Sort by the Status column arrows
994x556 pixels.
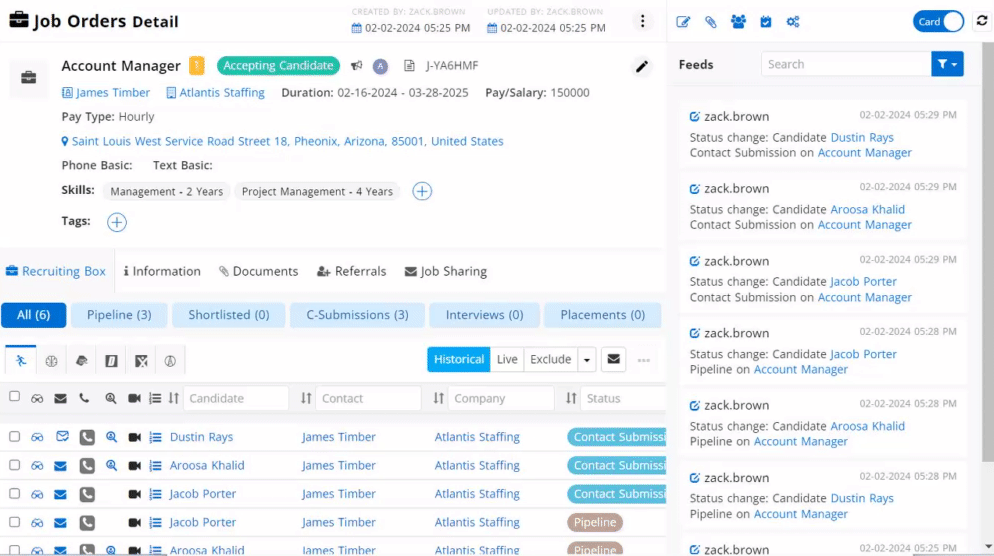[x=571, y=398]
